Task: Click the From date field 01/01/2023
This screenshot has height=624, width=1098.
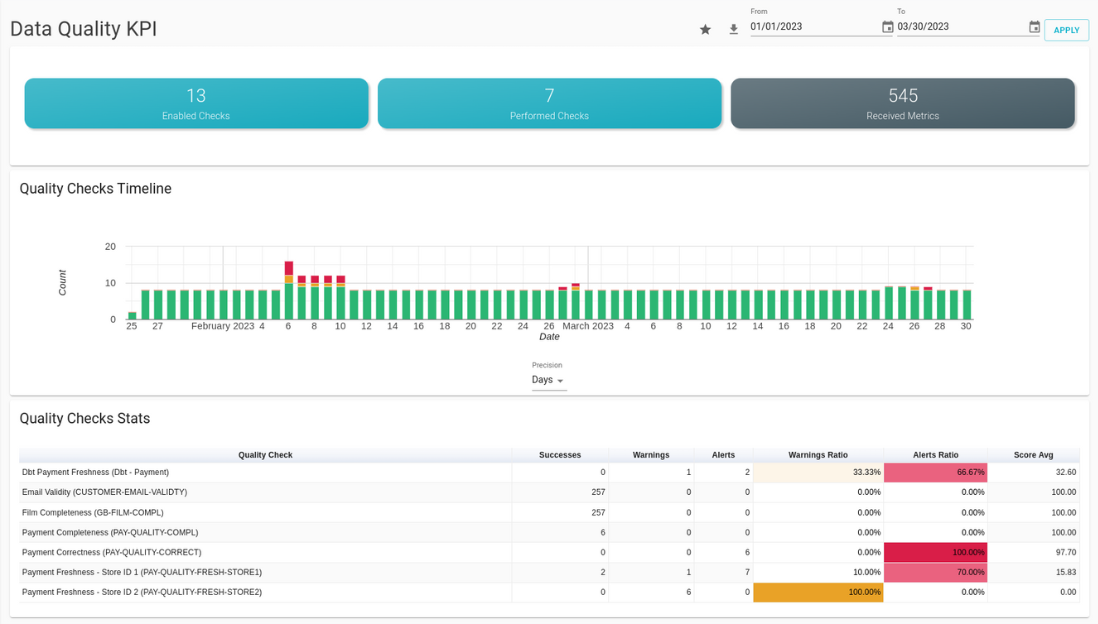Action: pyautogui.click(x=814, y=27)
